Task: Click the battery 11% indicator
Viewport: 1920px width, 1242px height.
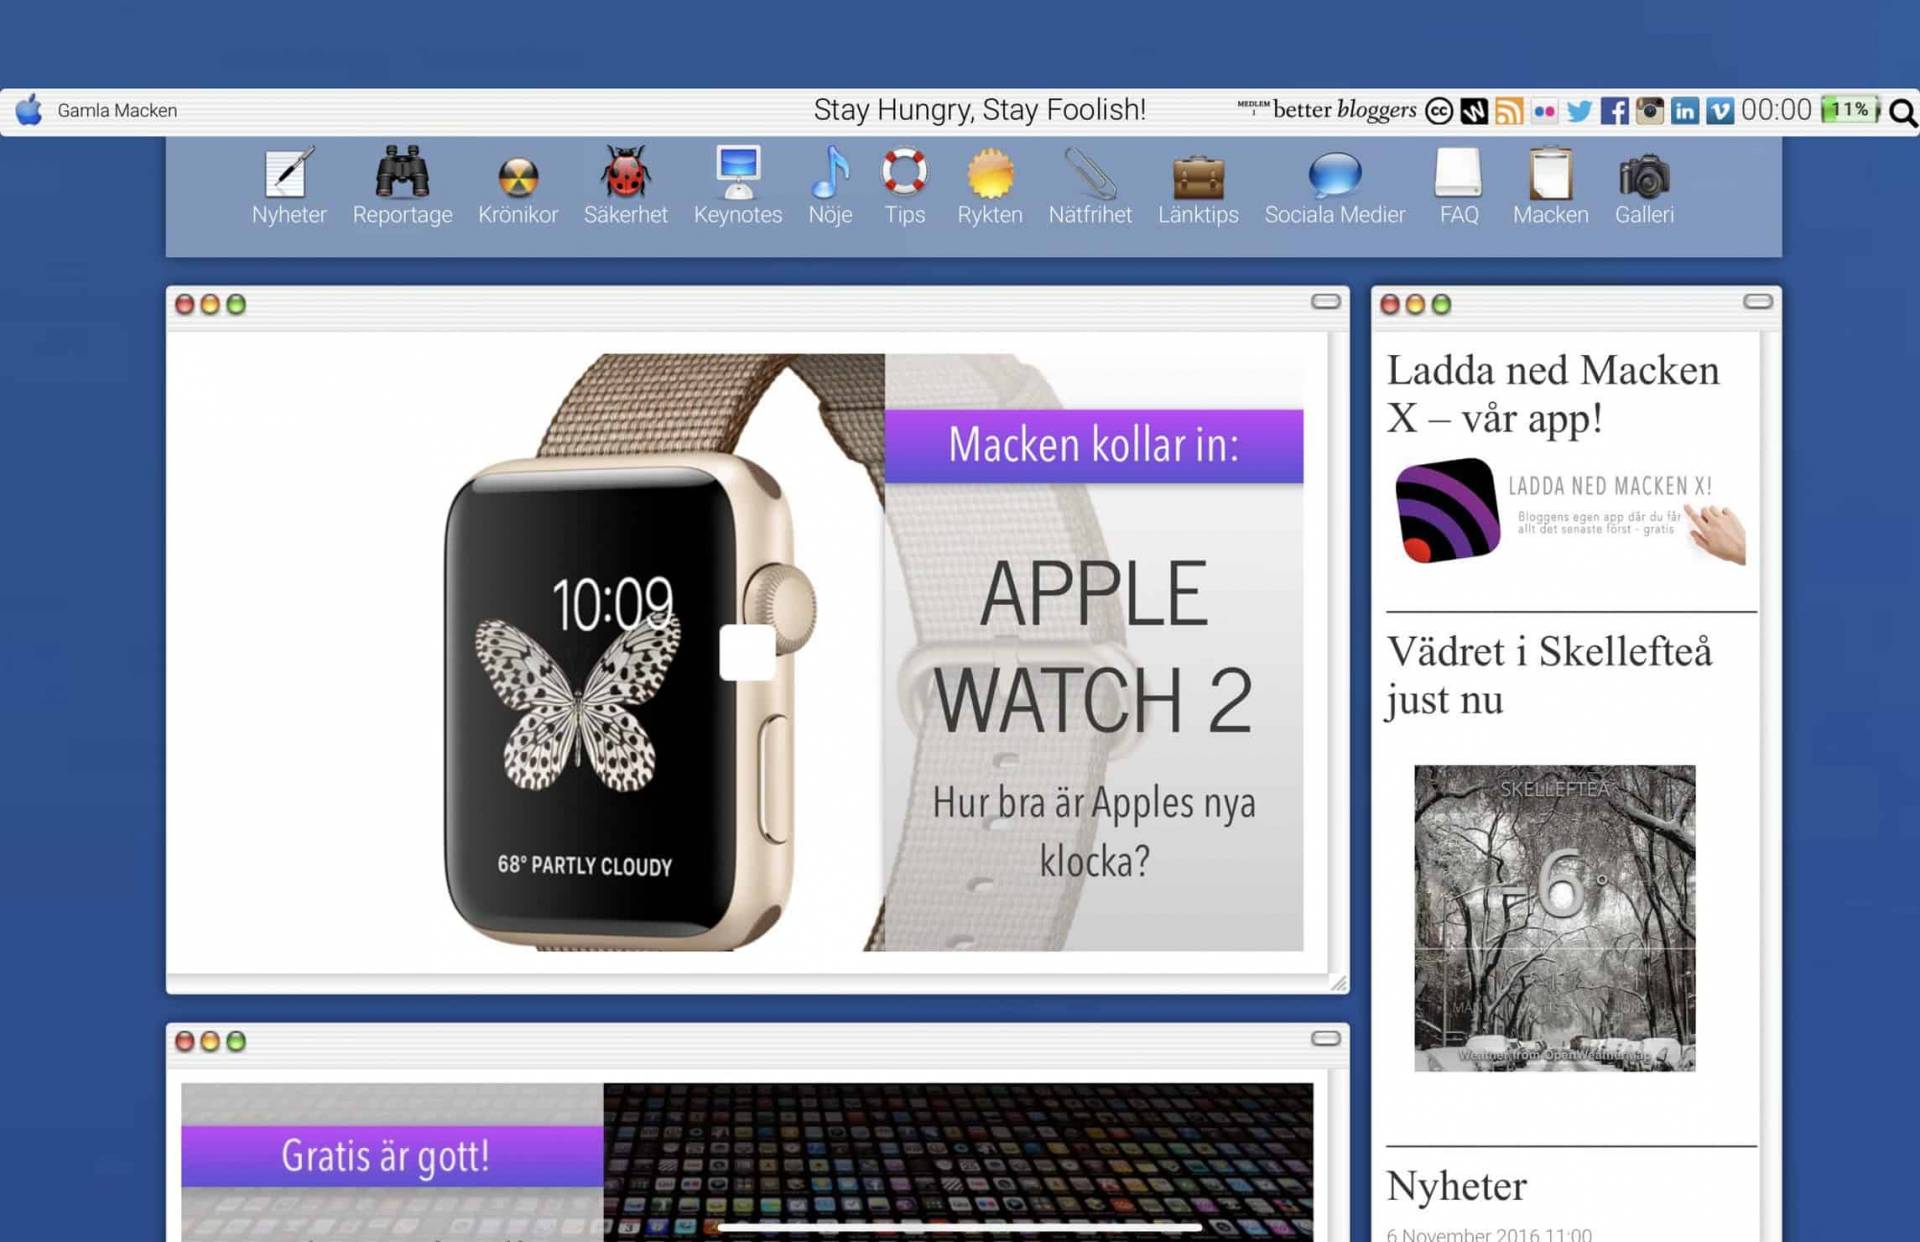Action: point(1850,110)
